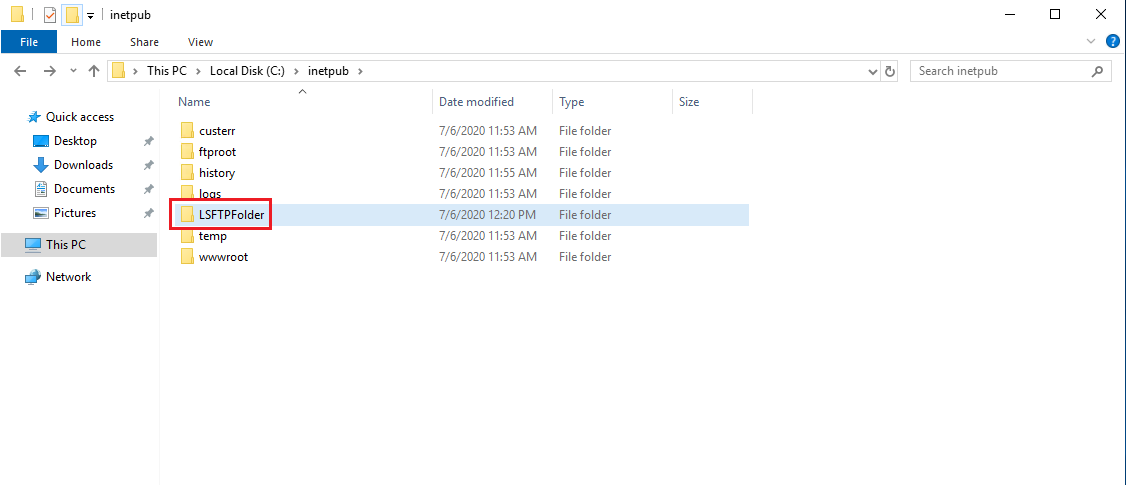Select the LSFTPFolder folder
Viewport: 1126px width, 485px height.
click(231, 215)
